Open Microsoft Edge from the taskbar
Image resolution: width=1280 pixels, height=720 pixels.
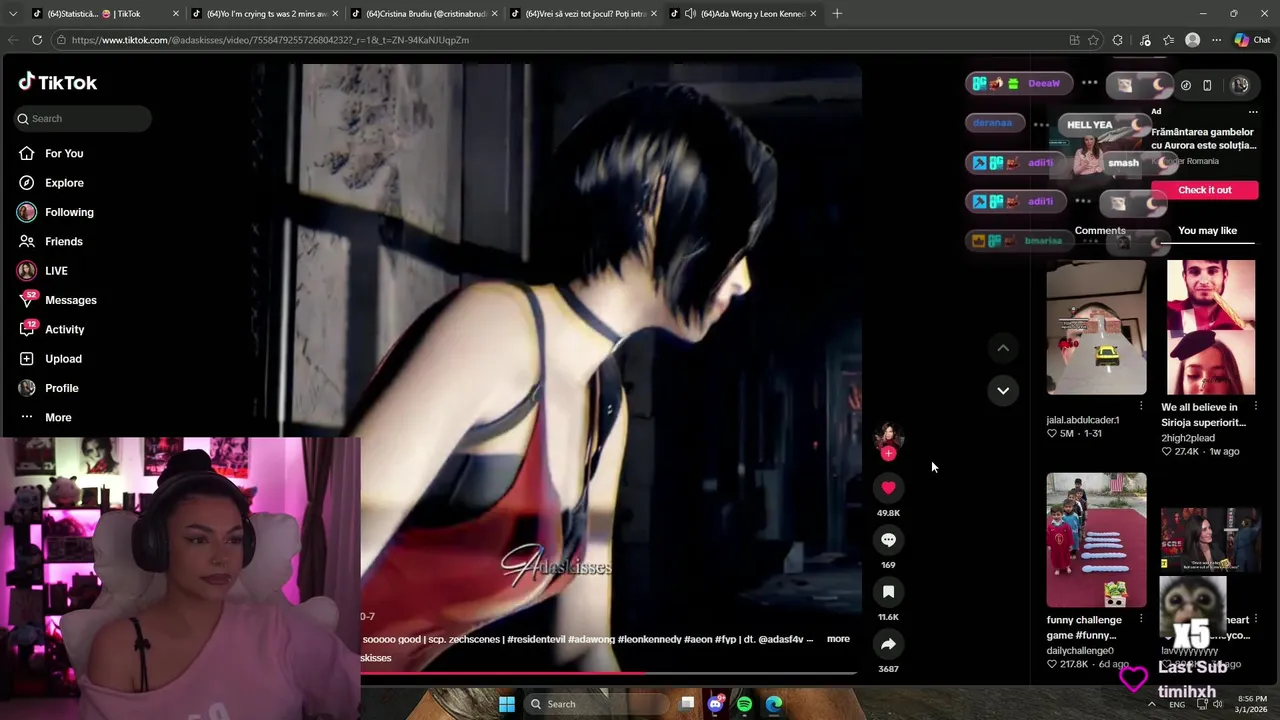[774, 704]
